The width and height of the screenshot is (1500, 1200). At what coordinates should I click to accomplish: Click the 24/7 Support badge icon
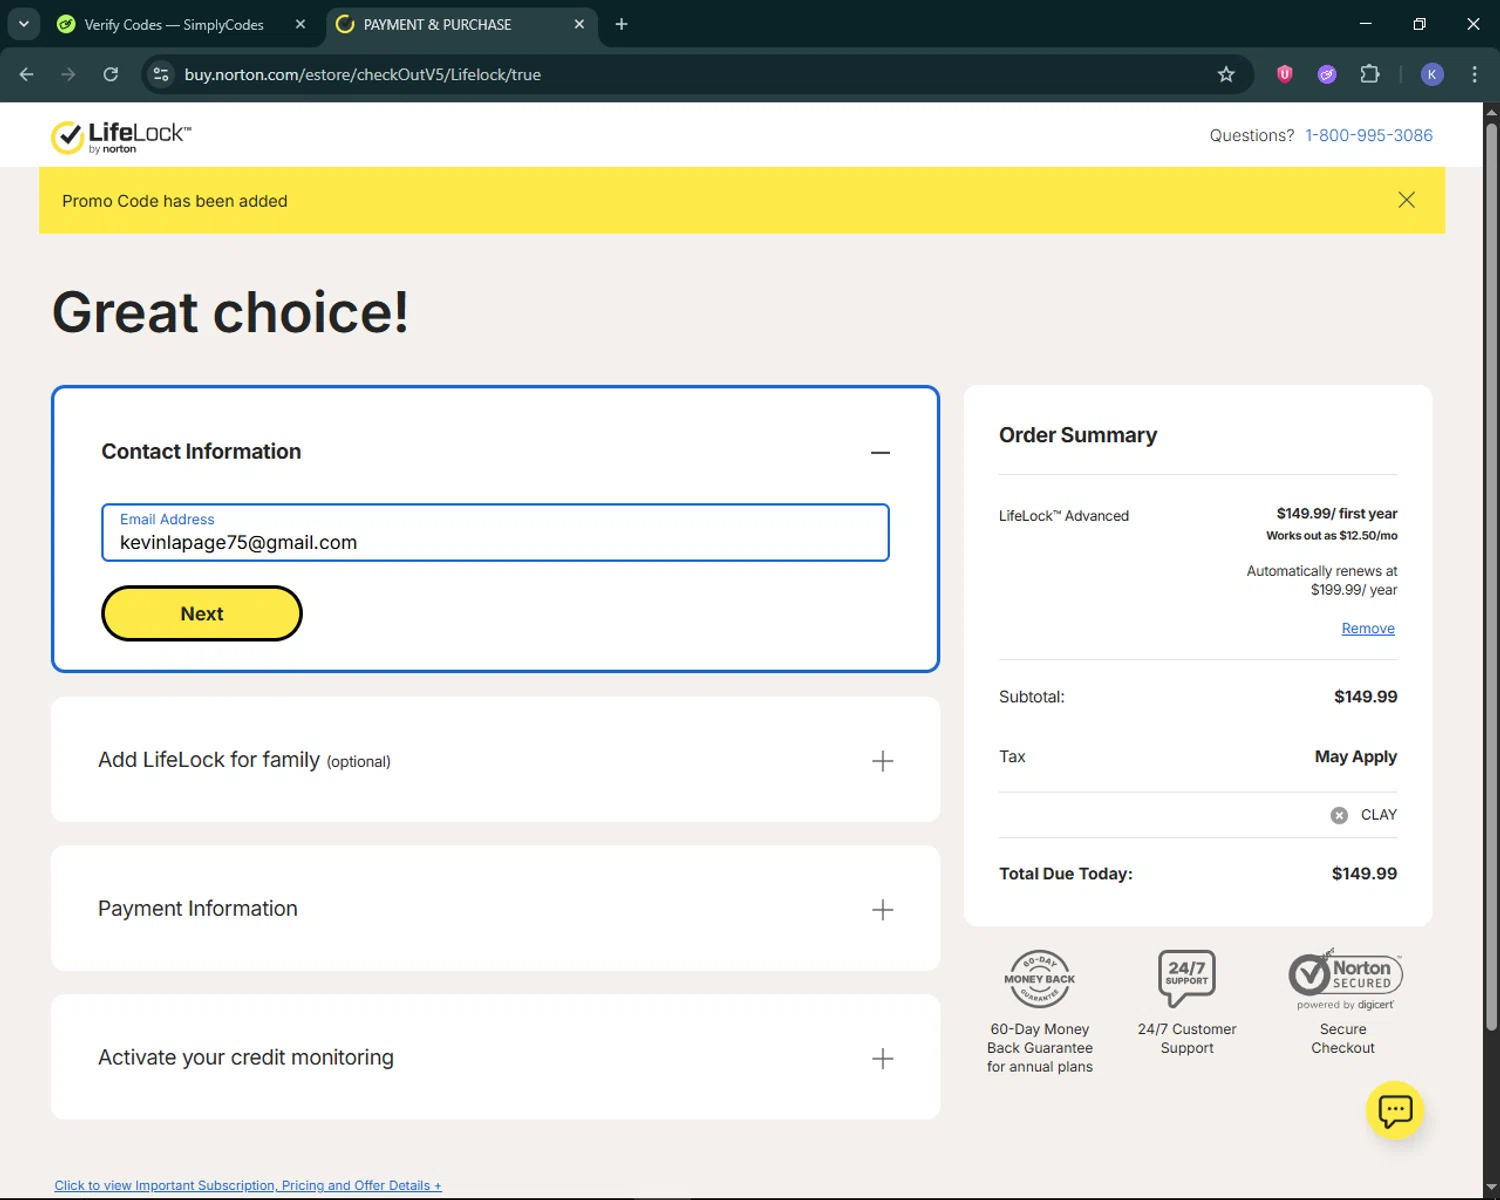tap(1186, 978)
